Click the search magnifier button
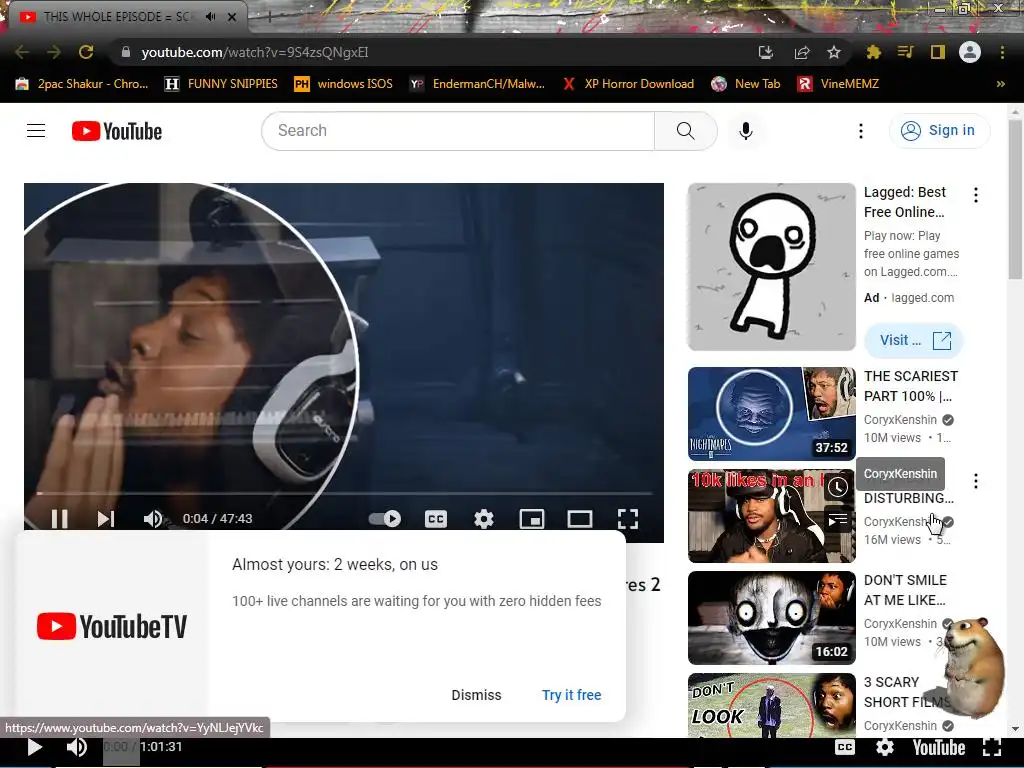Viewport: 1024px width, 768px height. pyautogui.click(x=686, y=131)
